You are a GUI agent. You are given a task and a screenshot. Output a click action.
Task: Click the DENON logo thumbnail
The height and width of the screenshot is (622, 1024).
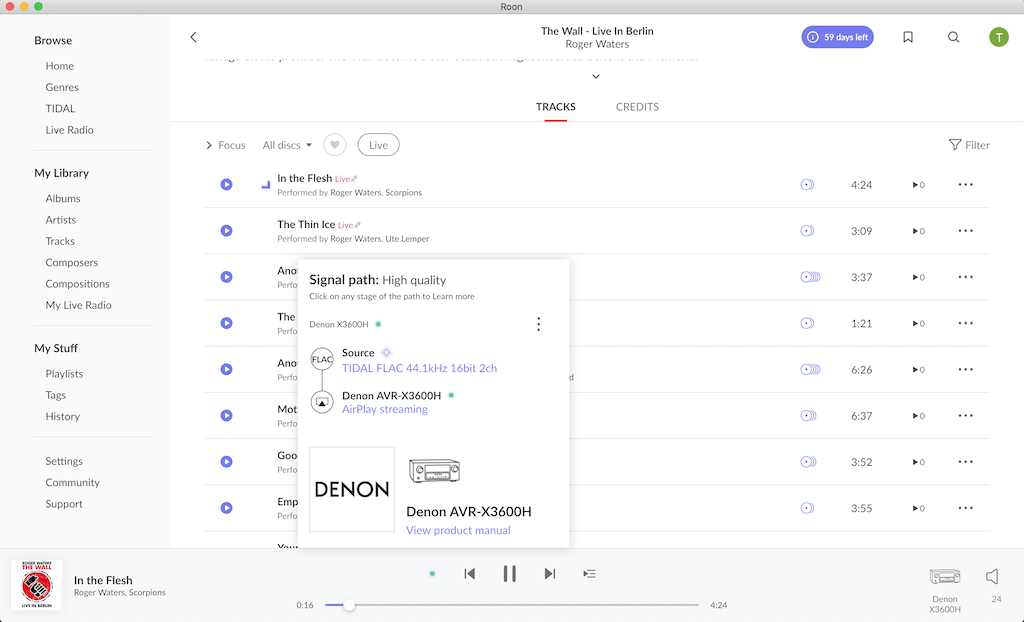[x=352, y=489]
